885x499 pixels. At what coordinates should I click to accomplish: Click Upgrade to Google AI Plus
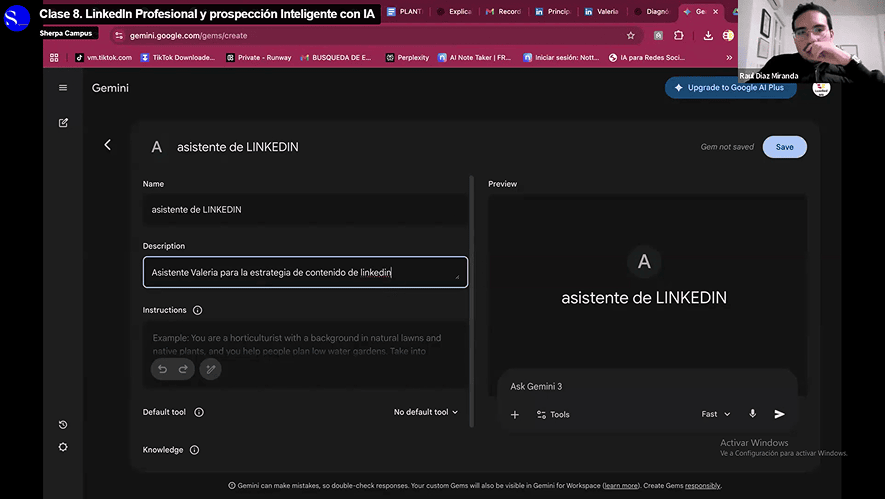pos(730,88)
